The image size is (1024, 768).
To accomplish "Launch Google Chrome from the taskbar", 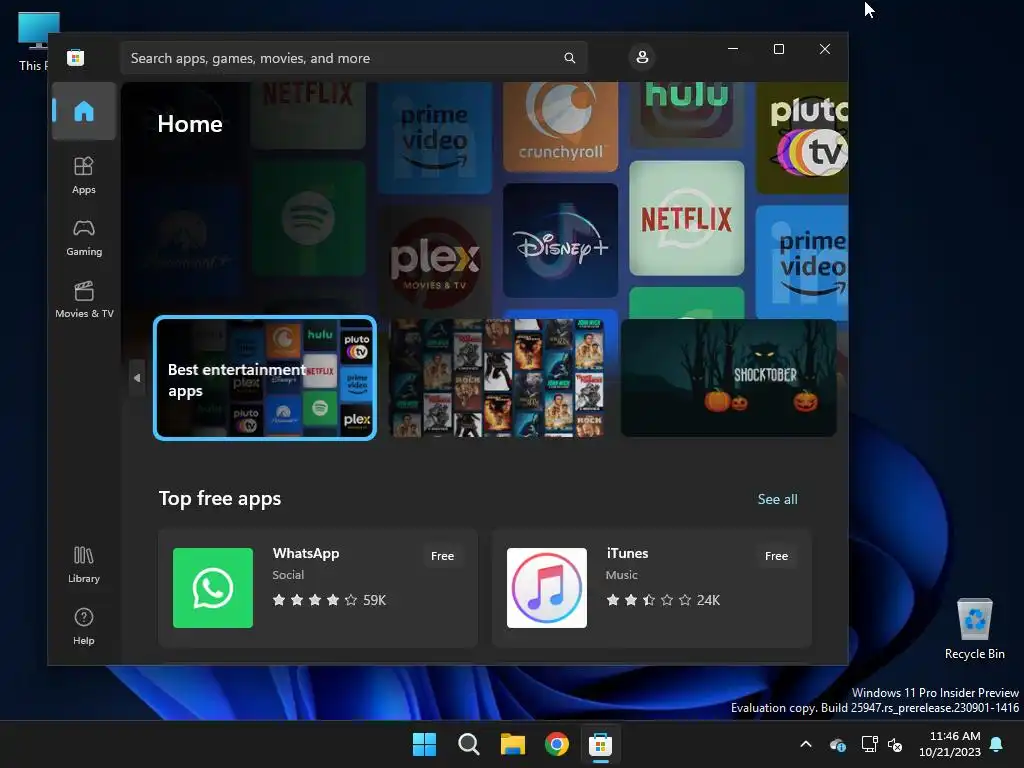I will coord(556,744).
